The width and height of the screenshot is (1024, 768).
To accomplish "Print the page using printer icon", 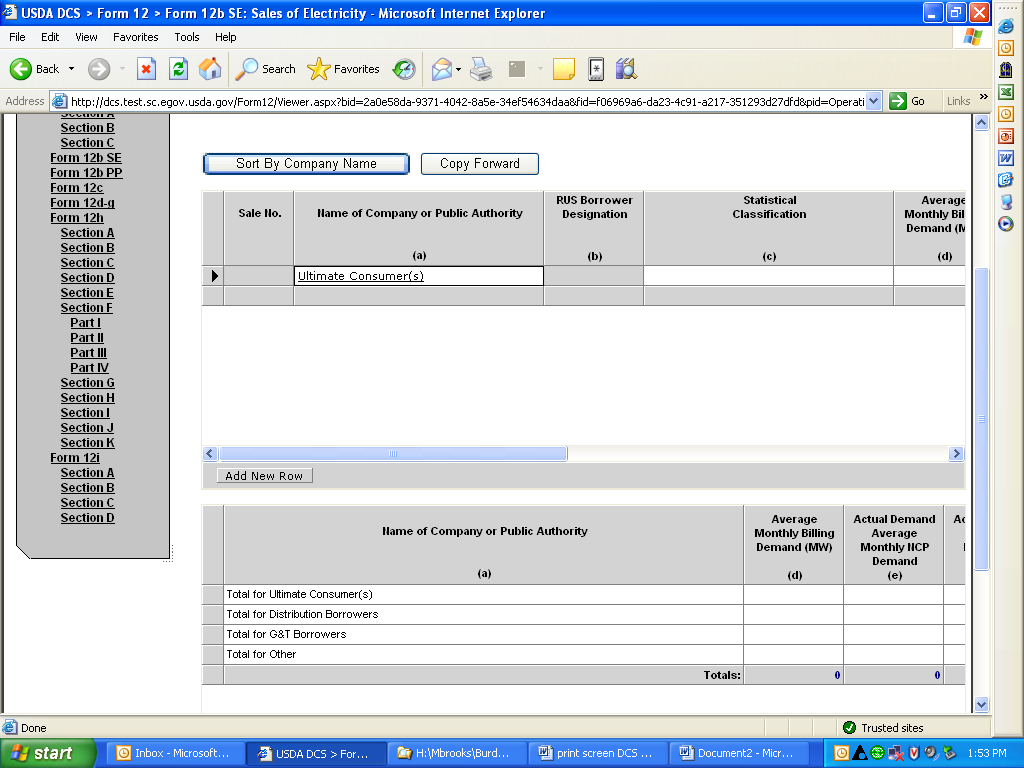I will (481, 69).
